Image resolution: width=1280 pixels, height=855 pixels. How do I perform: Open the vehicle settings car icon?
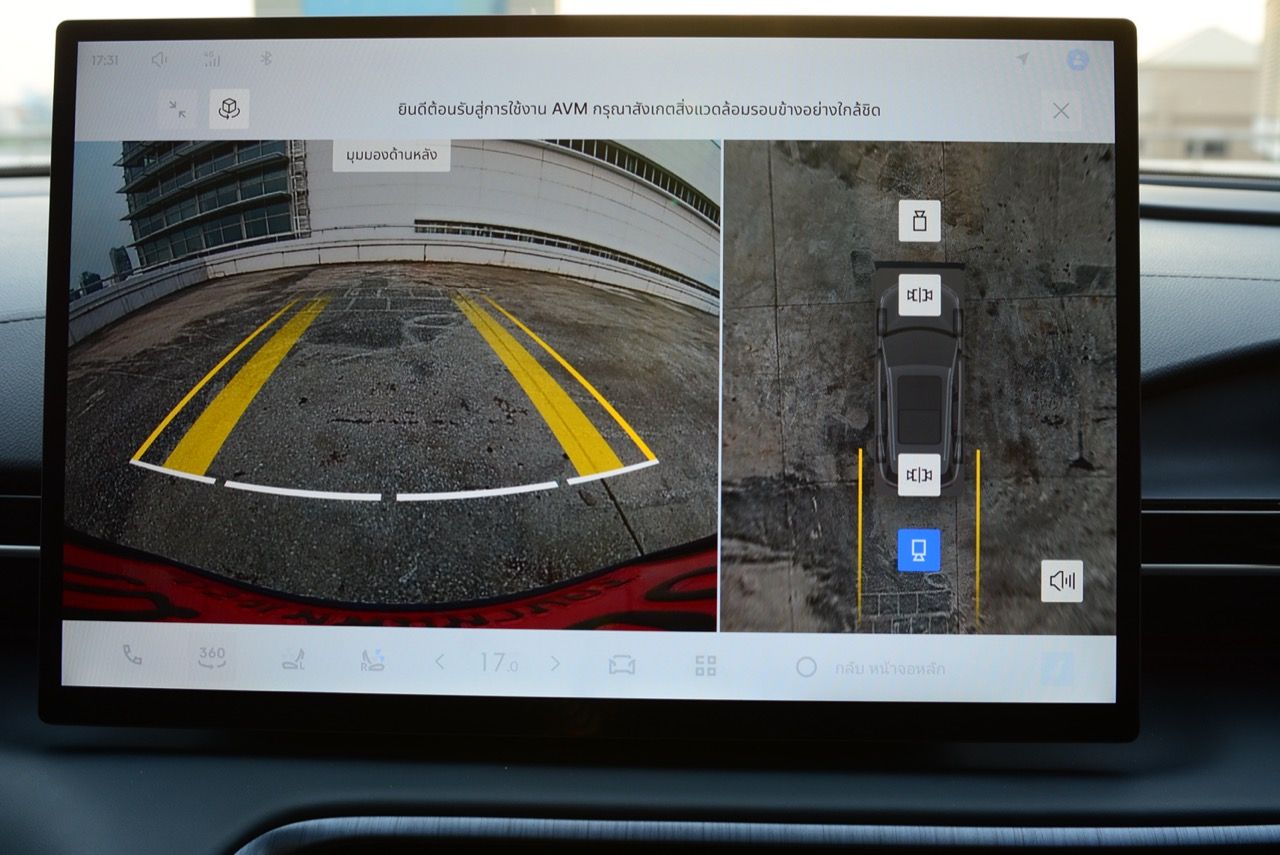tap(622, 665)
